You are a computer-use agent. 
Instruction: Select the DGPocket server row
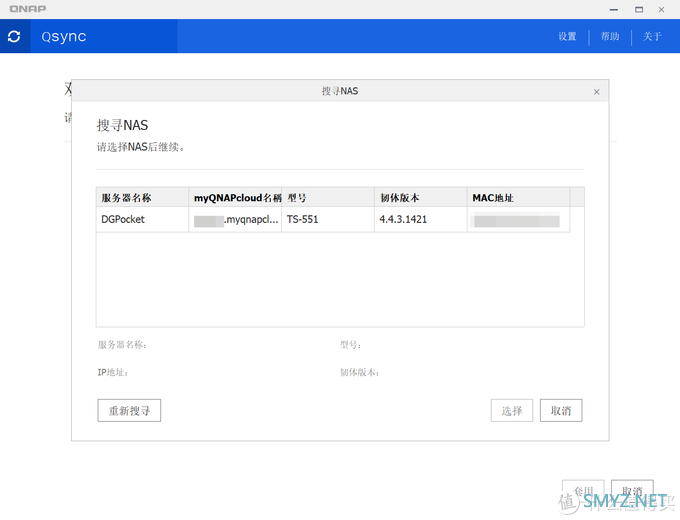333,219
